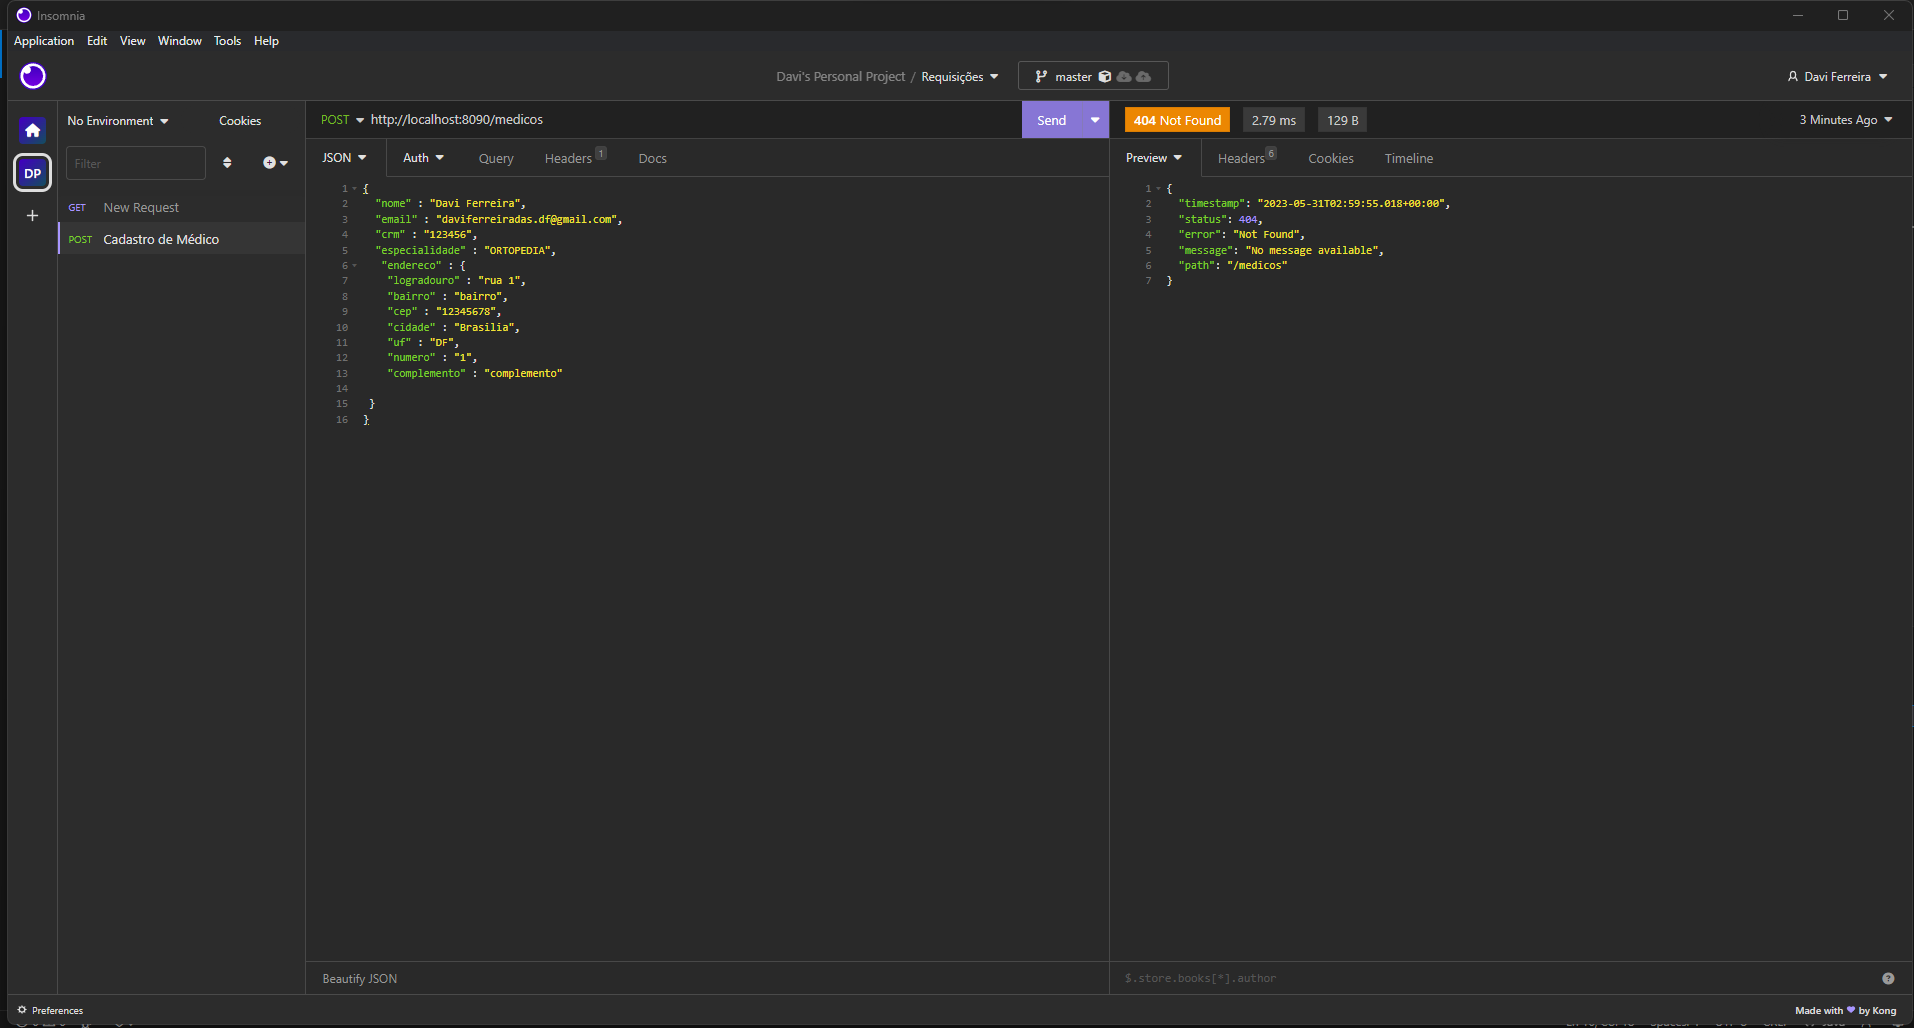Click the "path" line in response
1914x1028 pixels.
pyautogui.click(x=1233, y=266)
